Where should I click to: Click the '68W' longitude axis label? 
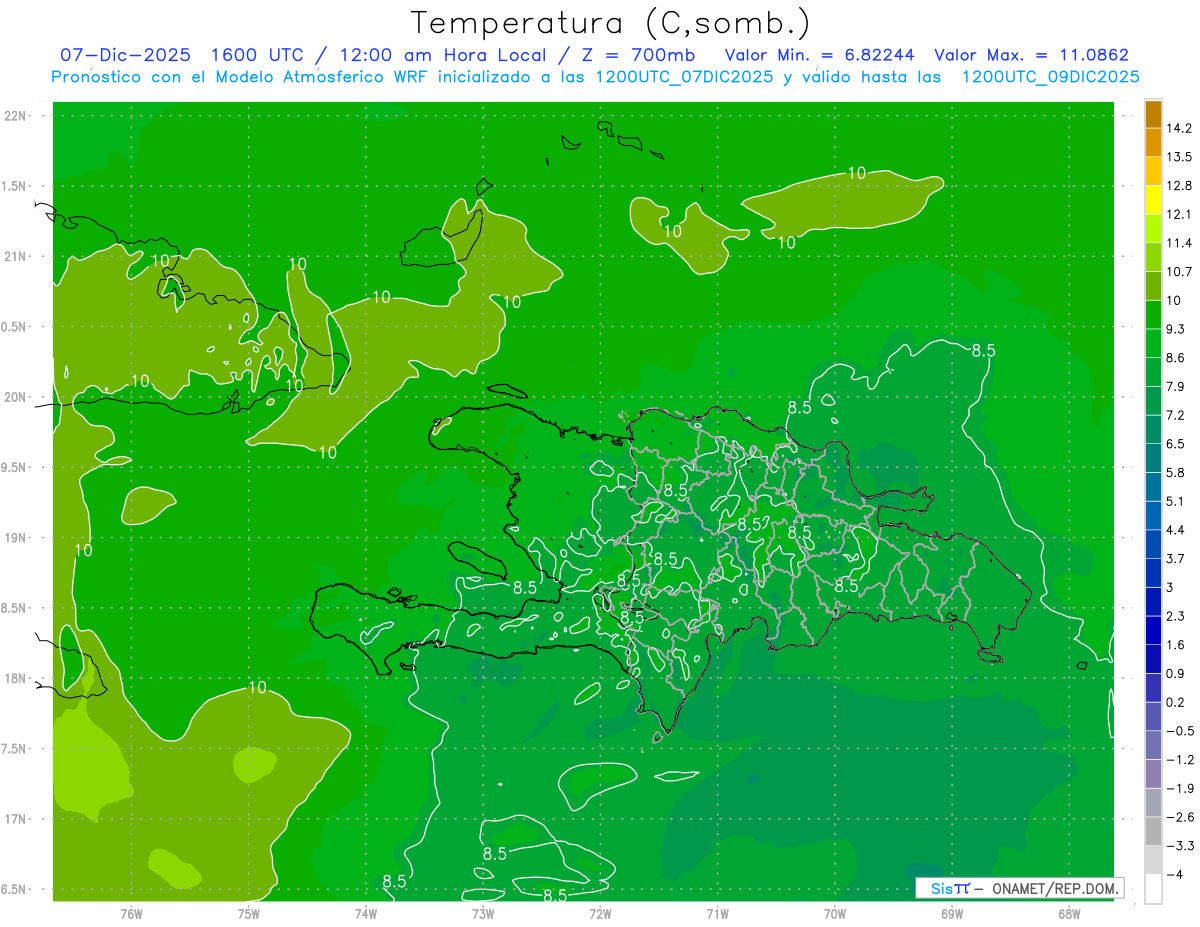tap(1069, 914)
